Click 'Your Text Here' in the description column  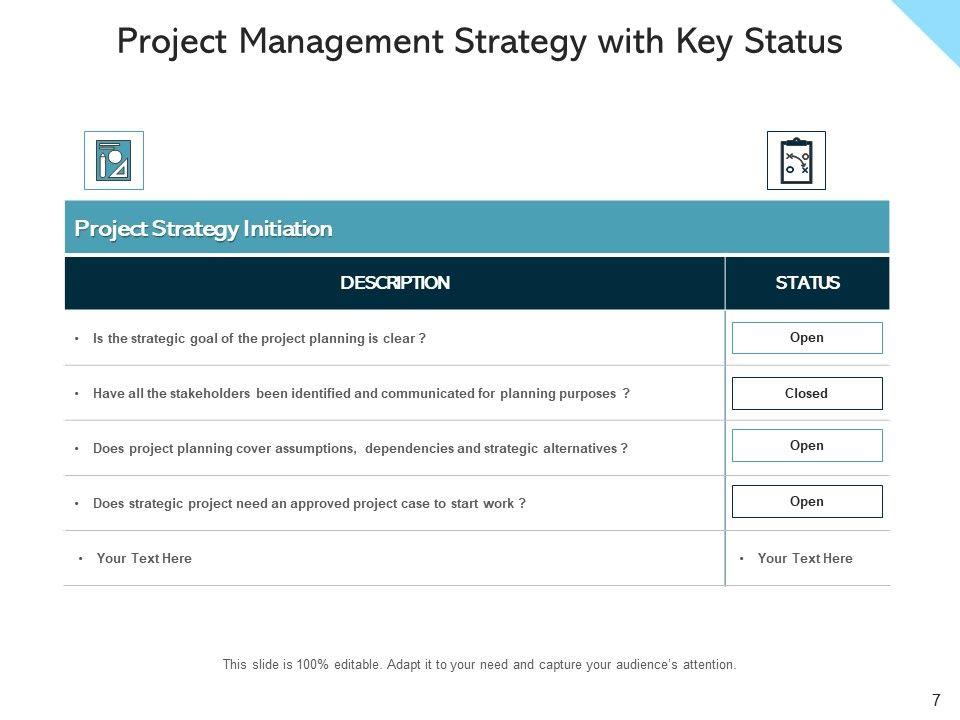point(144,559)
